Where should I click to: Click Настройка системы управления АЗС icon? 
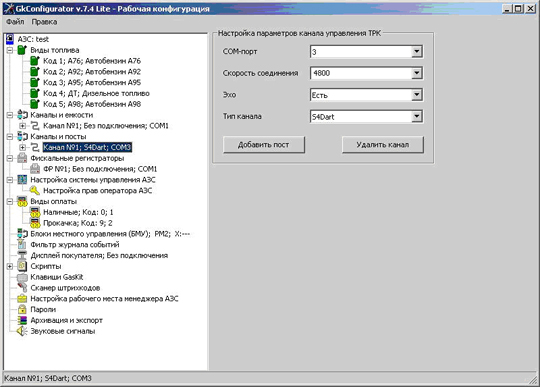click(22, 180)
